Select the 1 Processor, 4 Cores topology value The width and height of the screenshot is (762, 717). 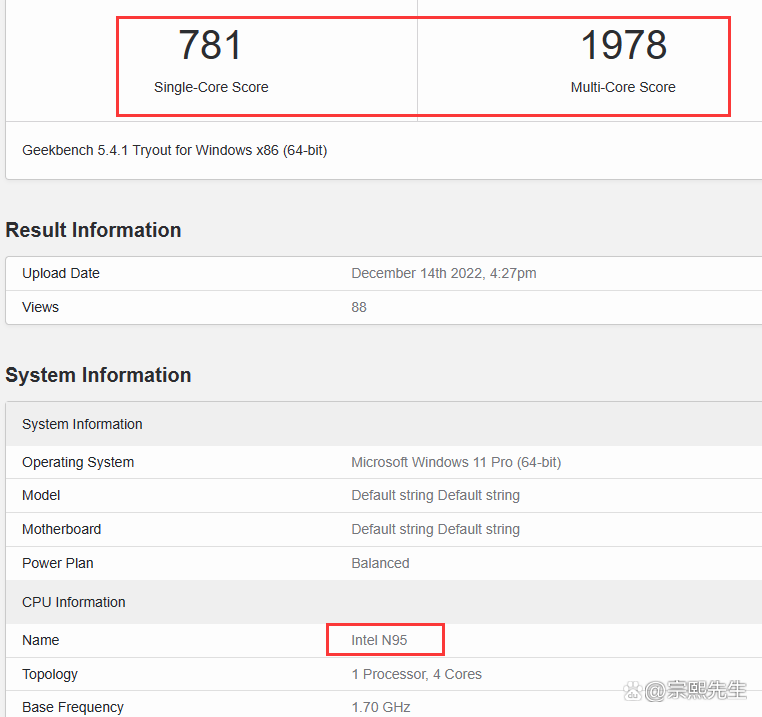pyautogui.click(x=416, y=674)
